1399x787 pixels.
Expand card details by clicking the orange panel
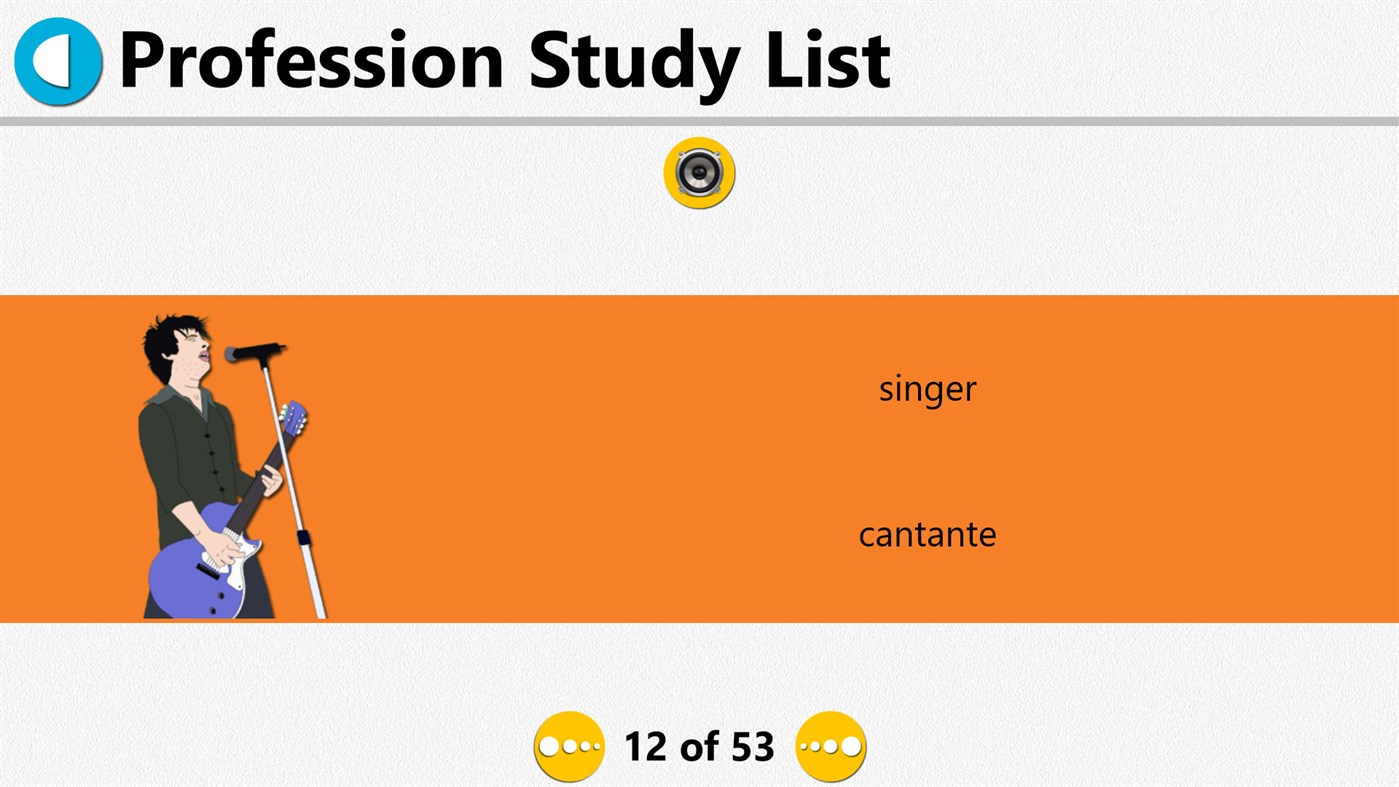pyautogui.click(x=700, y=457)
